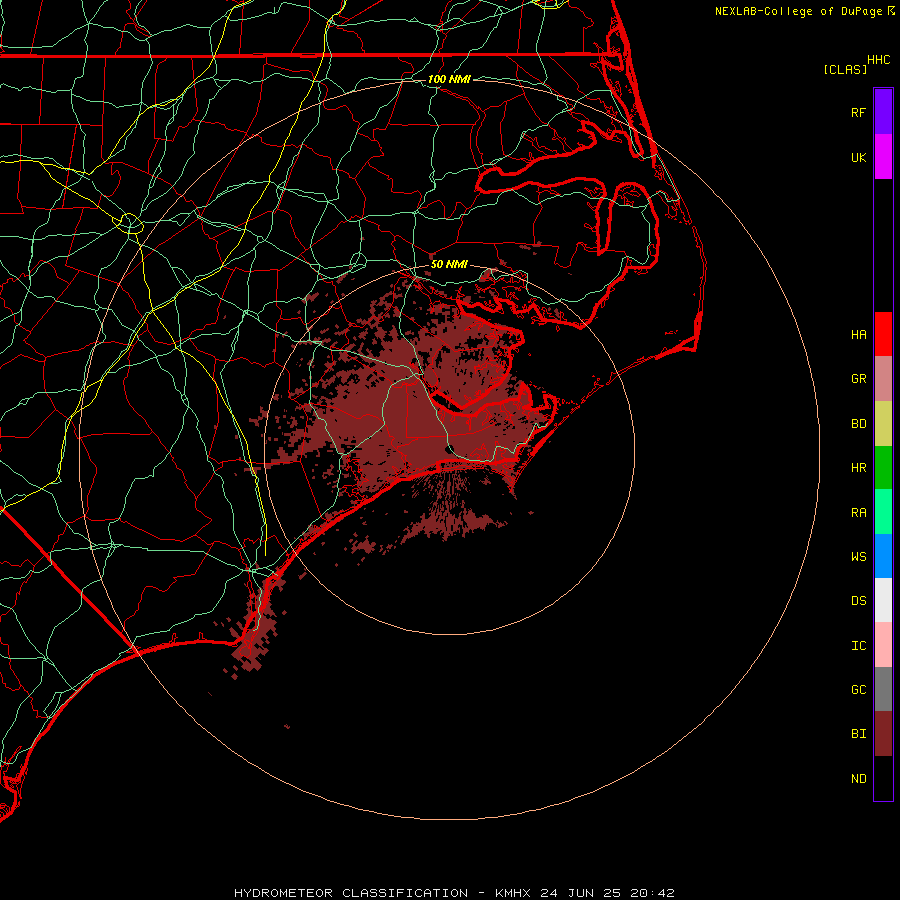Click the black radar site dot marker

(450, 449)
